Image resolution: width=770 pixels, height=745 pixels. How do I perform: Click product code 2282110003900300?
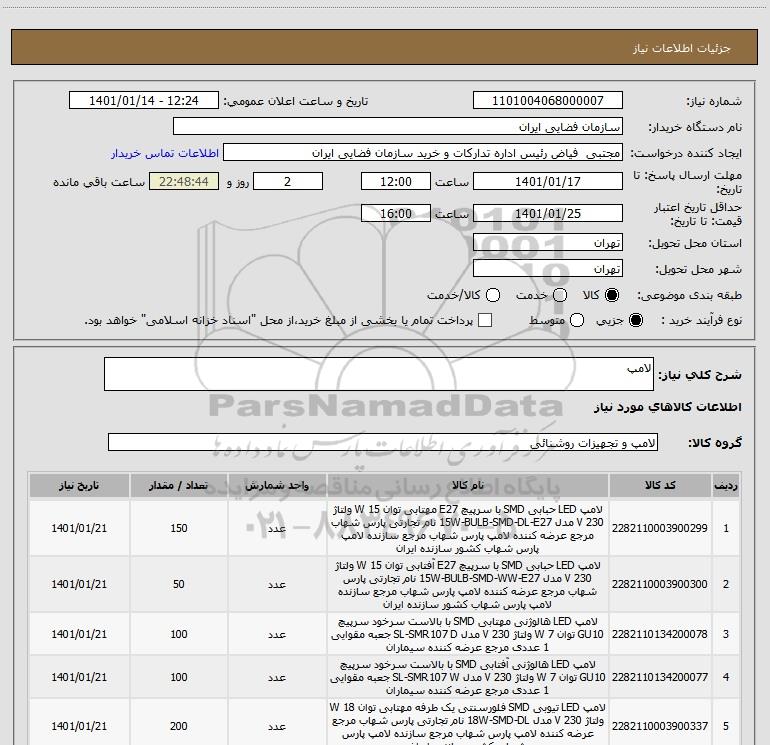pyautogui.click(x=660, y=584)
